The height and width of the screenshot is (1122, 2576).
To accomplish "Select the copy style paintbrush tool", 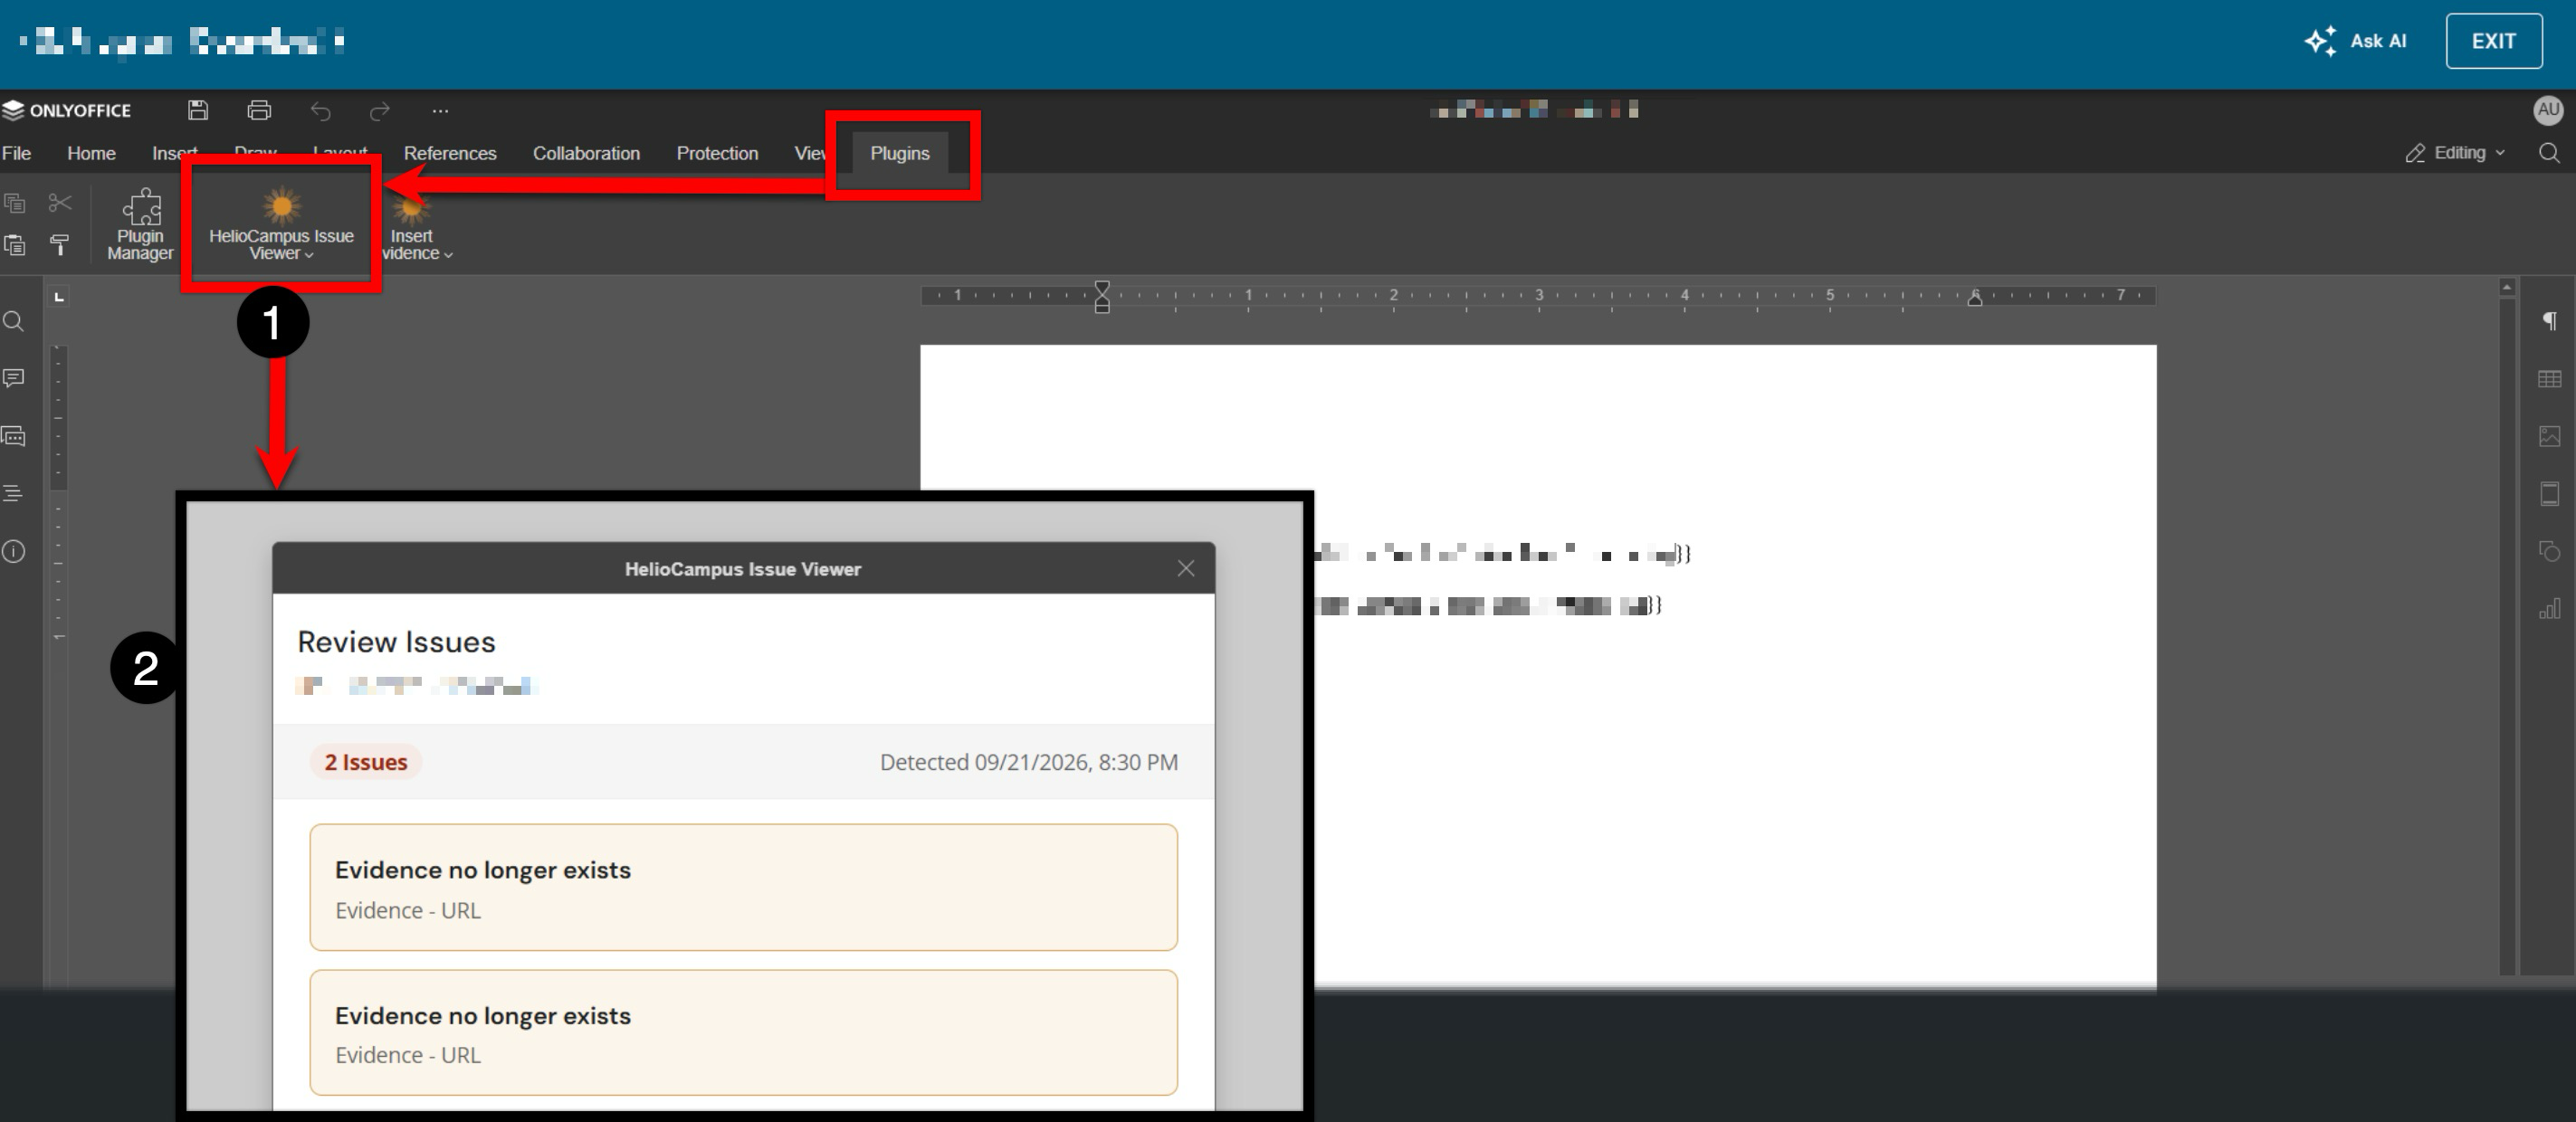I will click(x=60, y=245).
